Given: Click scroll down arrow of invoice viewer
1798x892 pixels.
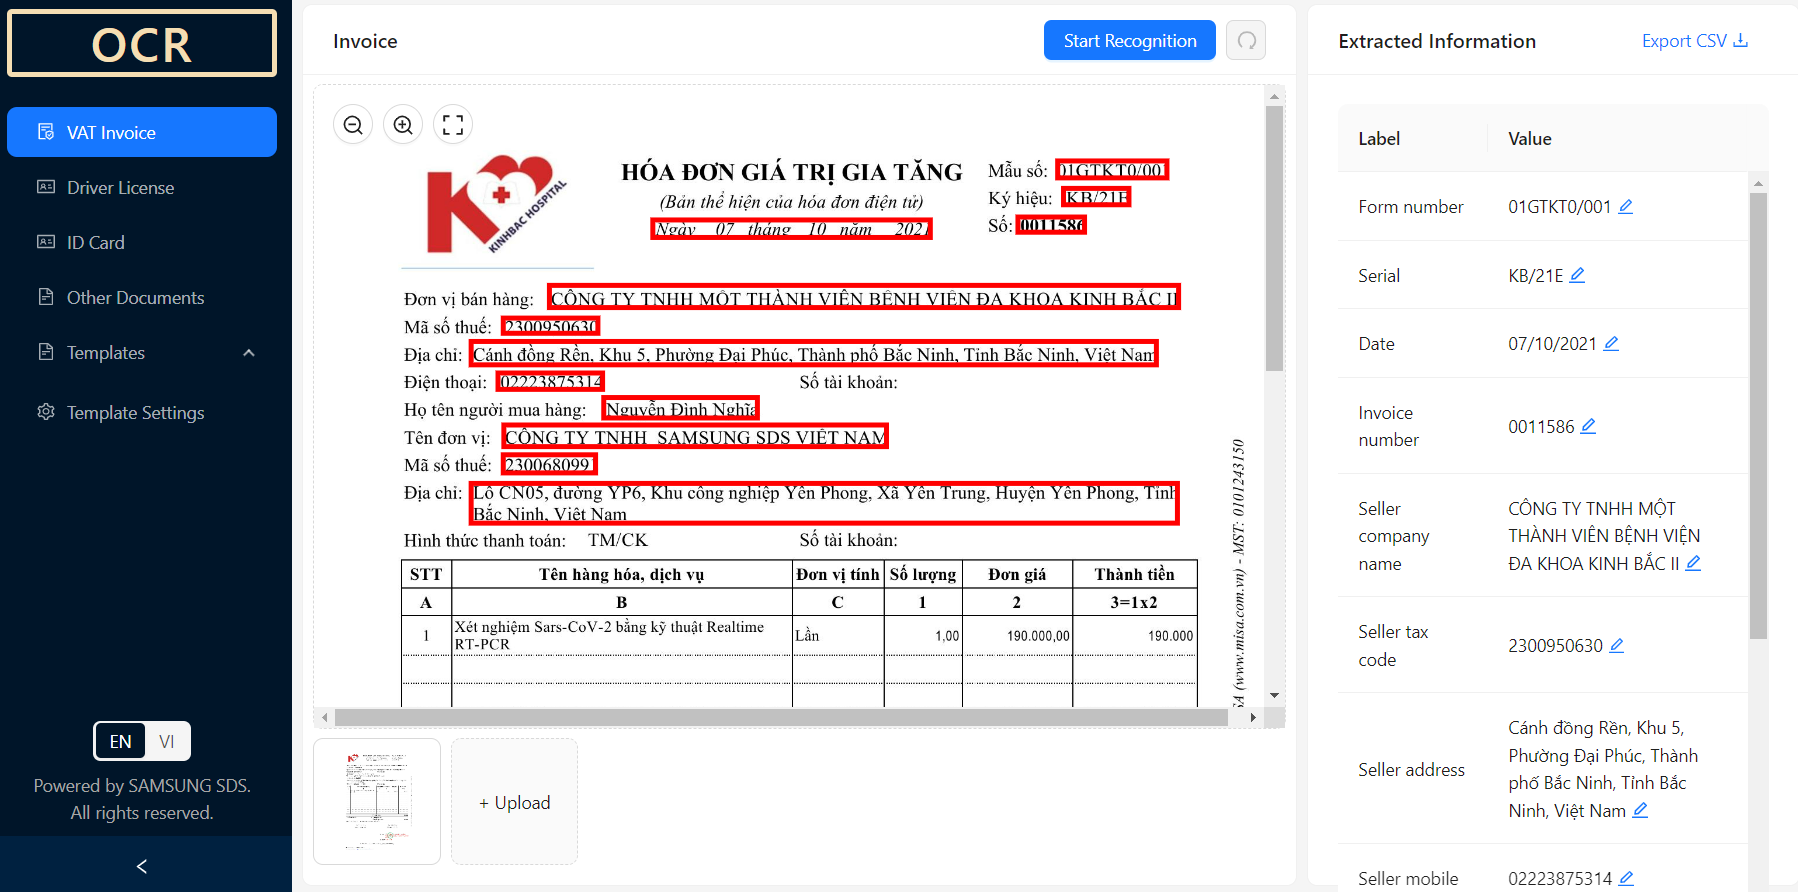Looking at the screenshot, I should (1274, 695).
